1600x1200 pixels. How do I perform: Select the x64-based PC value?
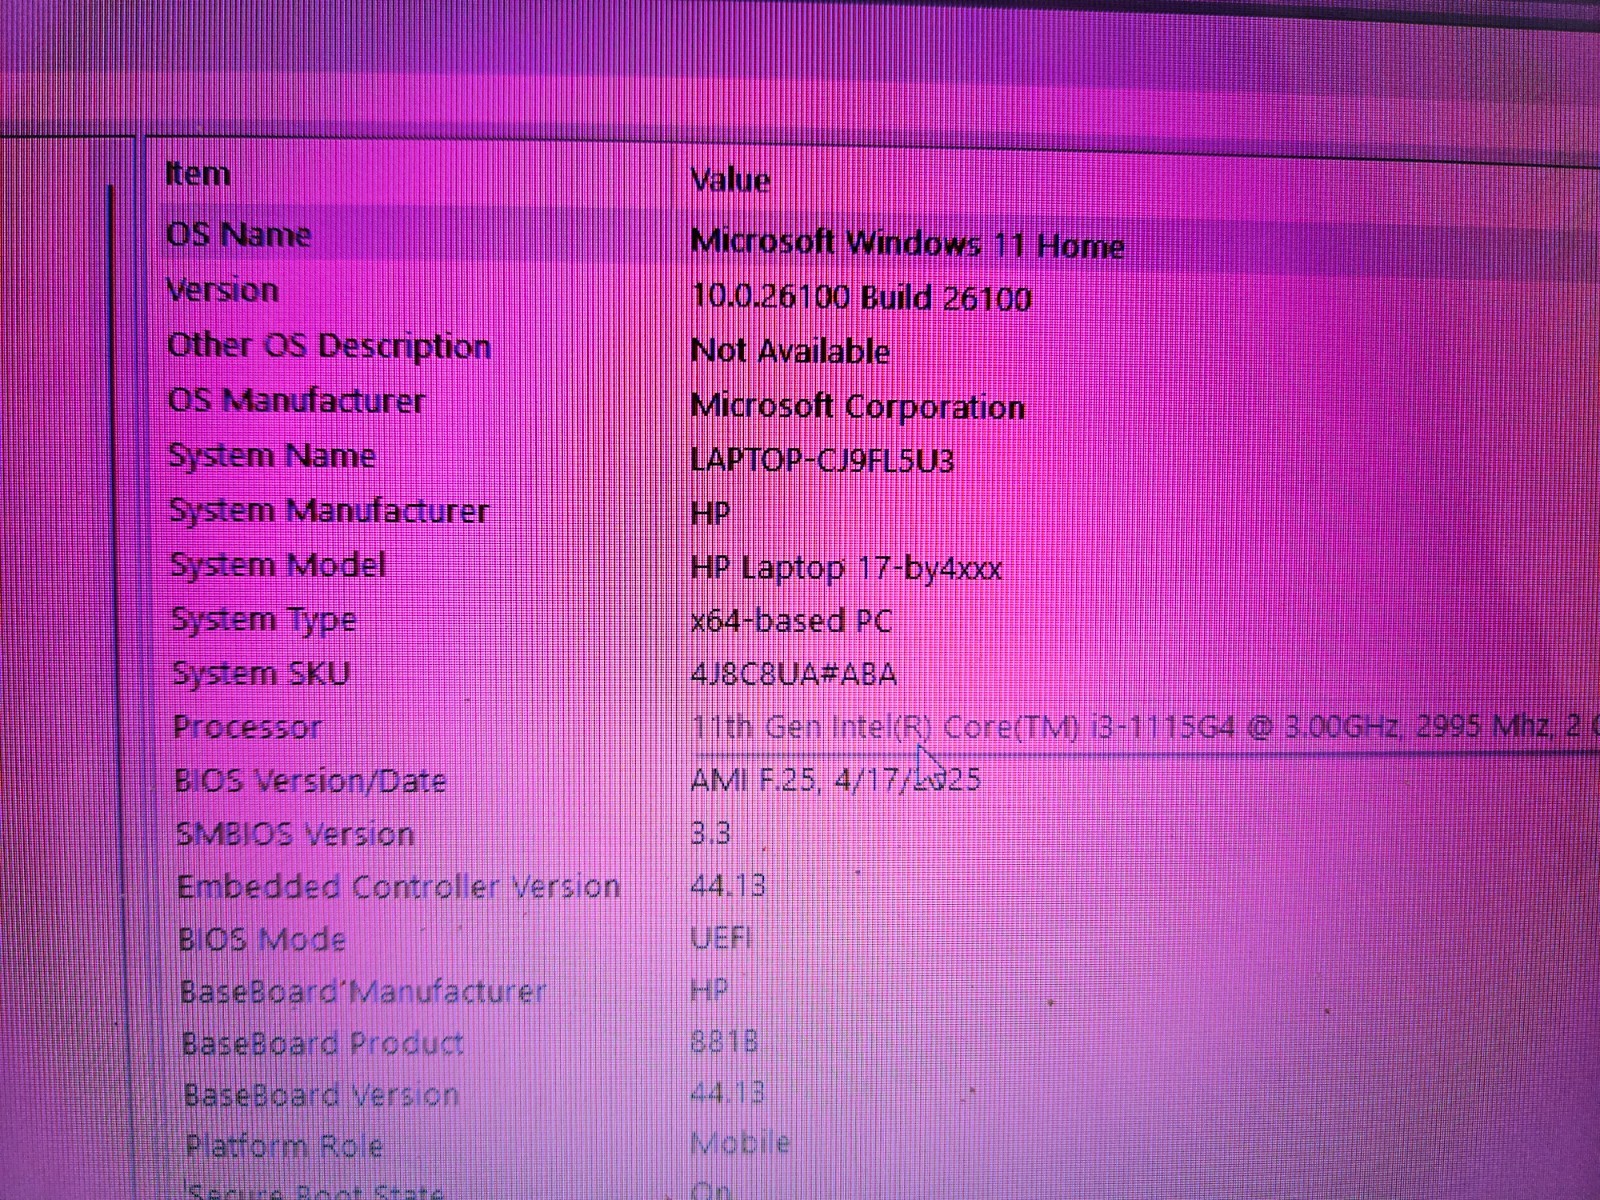click(x=791, y=621)
